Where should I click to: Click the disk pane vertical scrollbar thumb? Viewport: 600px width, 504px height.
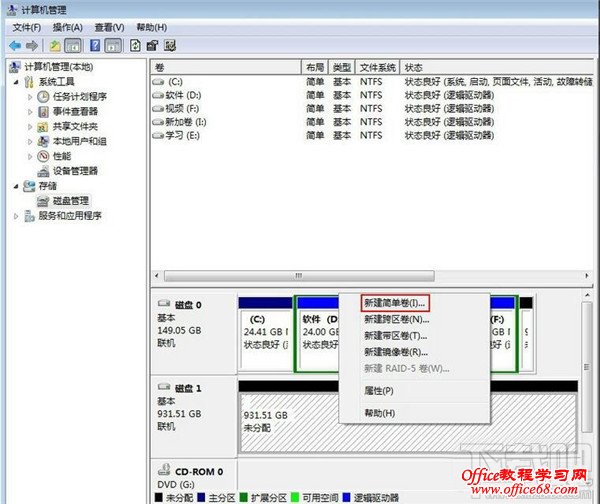(x=587, y=367)
